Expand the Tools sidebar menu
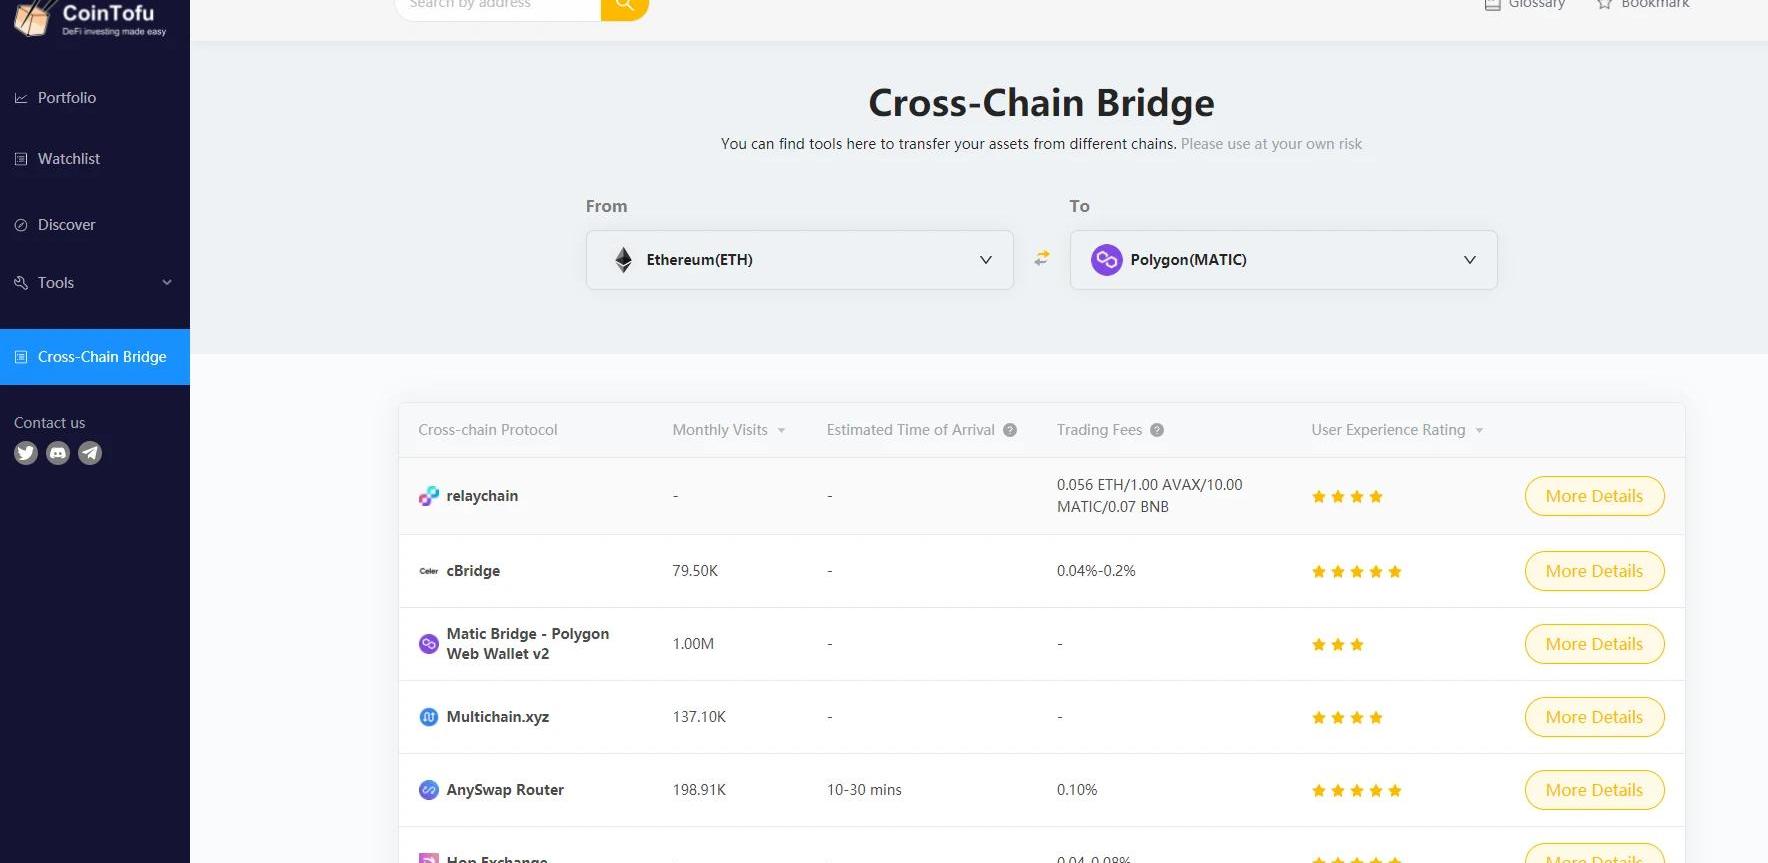 pos(94,283)
